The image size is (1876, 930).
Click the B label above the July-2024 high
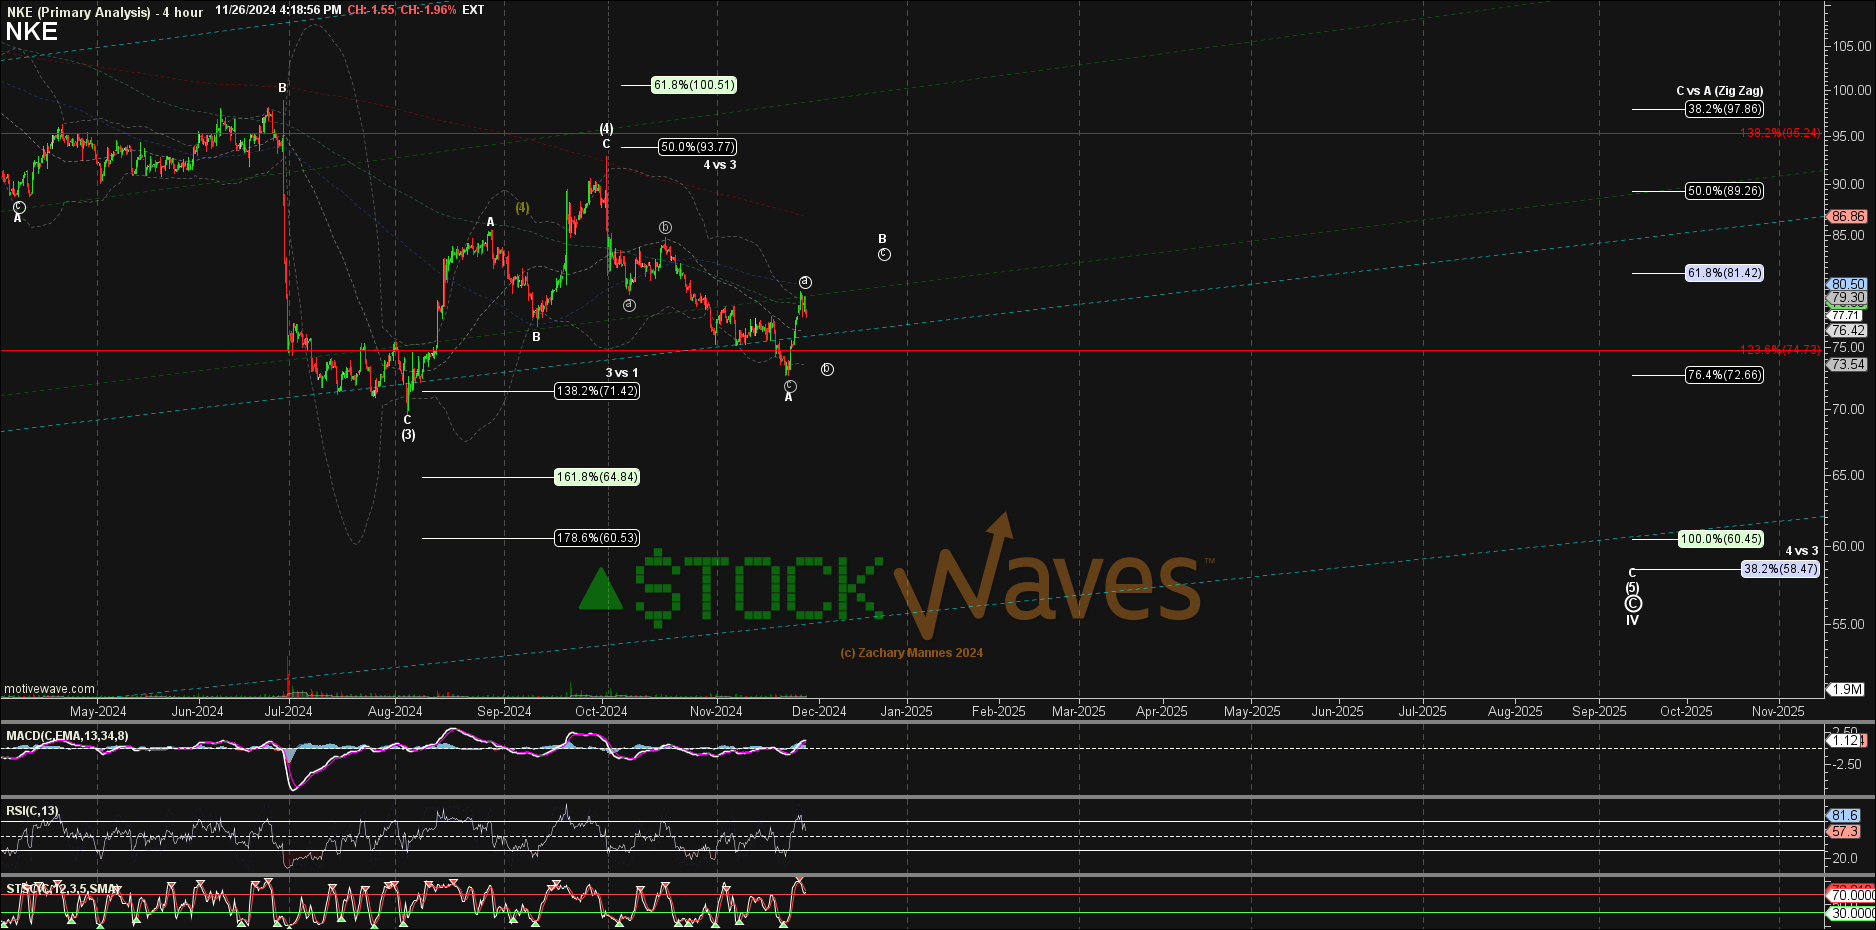coord(282,88)
